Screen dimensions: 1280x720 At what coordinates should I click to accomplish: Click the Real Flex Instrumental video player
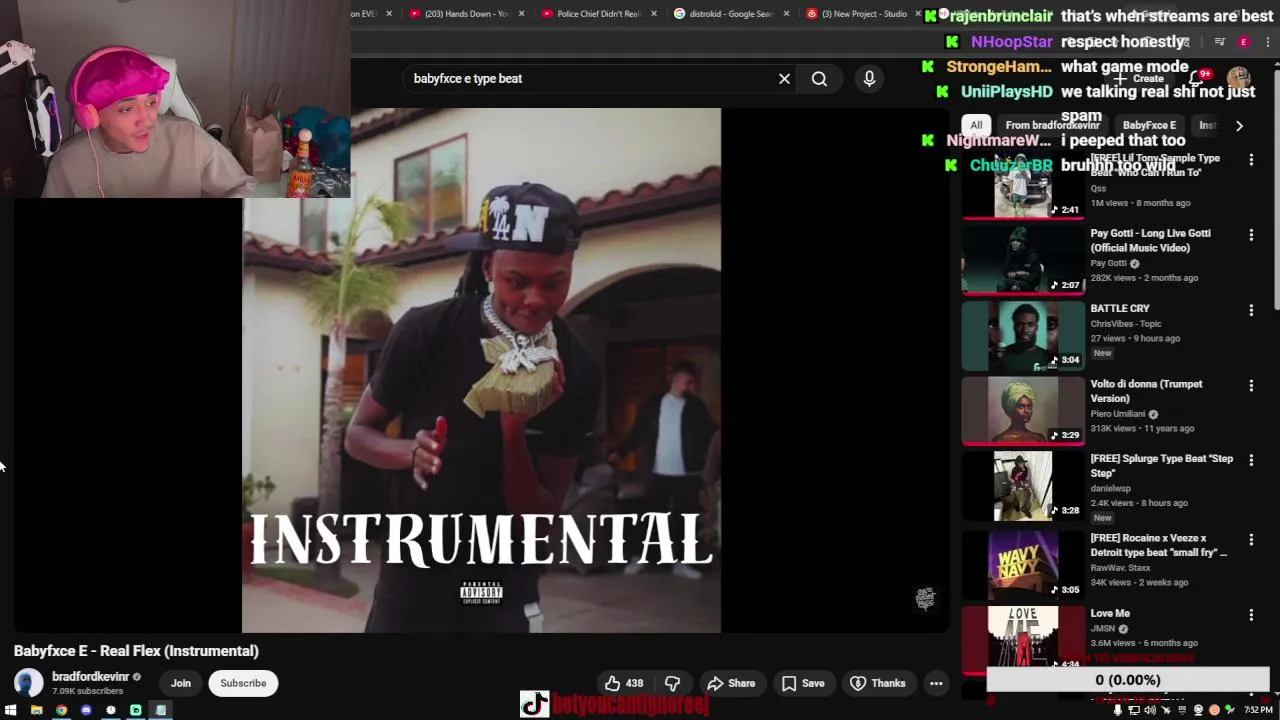(481, 370)
